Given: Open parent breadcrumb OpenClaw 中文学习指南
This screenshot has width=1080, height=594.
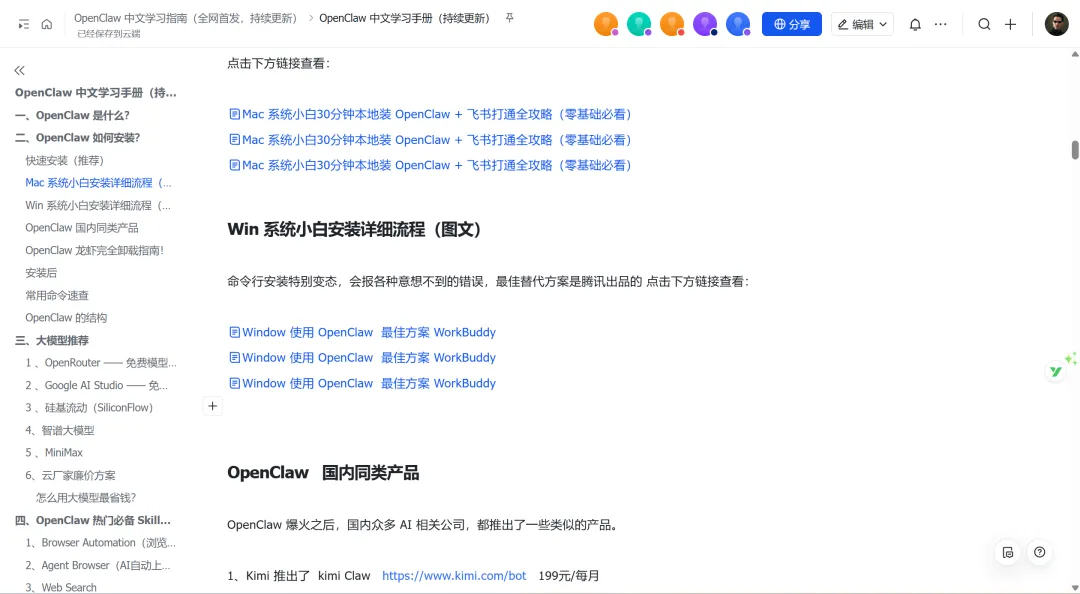Looking at the screenshot, I should pos(186,18).
